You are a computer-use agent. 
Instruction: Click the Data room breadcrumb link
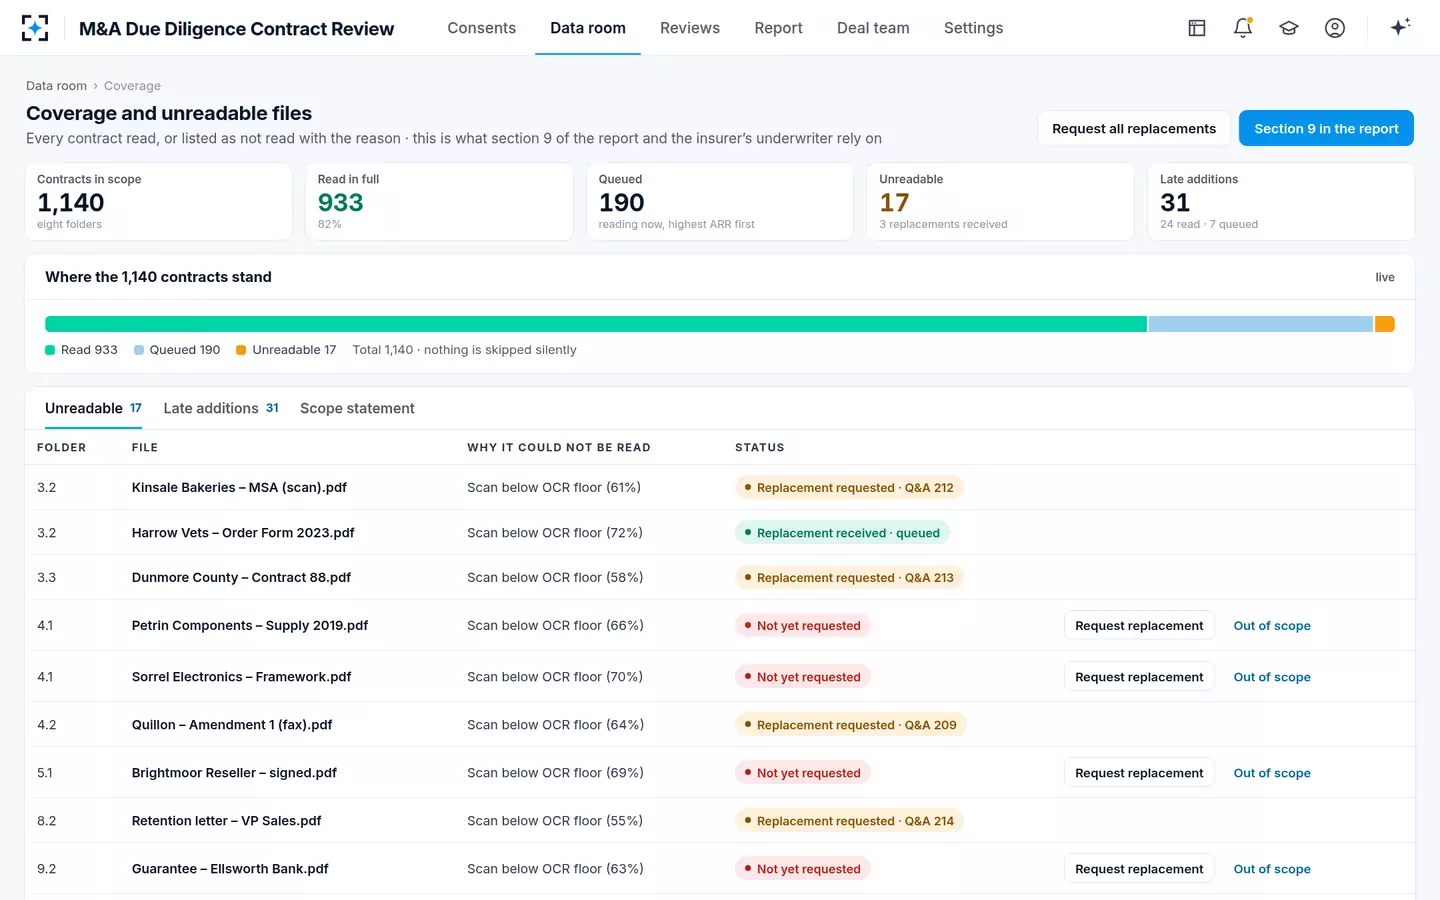(56, 86)
